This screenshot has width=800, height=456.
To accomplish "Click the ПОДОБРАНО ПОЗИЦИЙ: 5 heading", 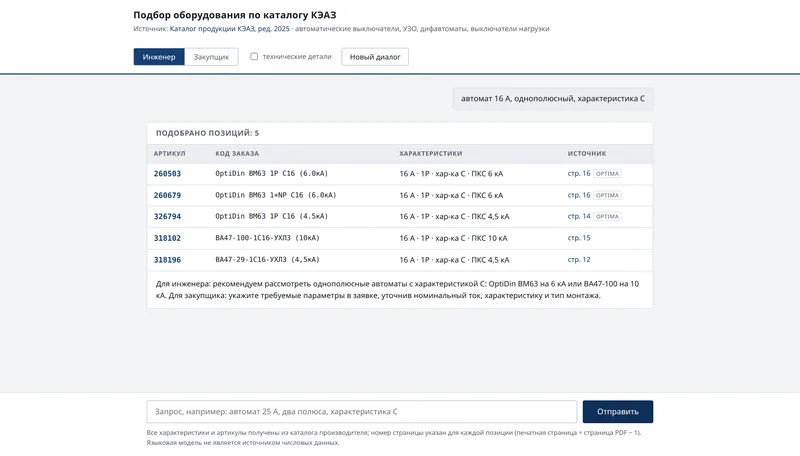I will (208, 133).
